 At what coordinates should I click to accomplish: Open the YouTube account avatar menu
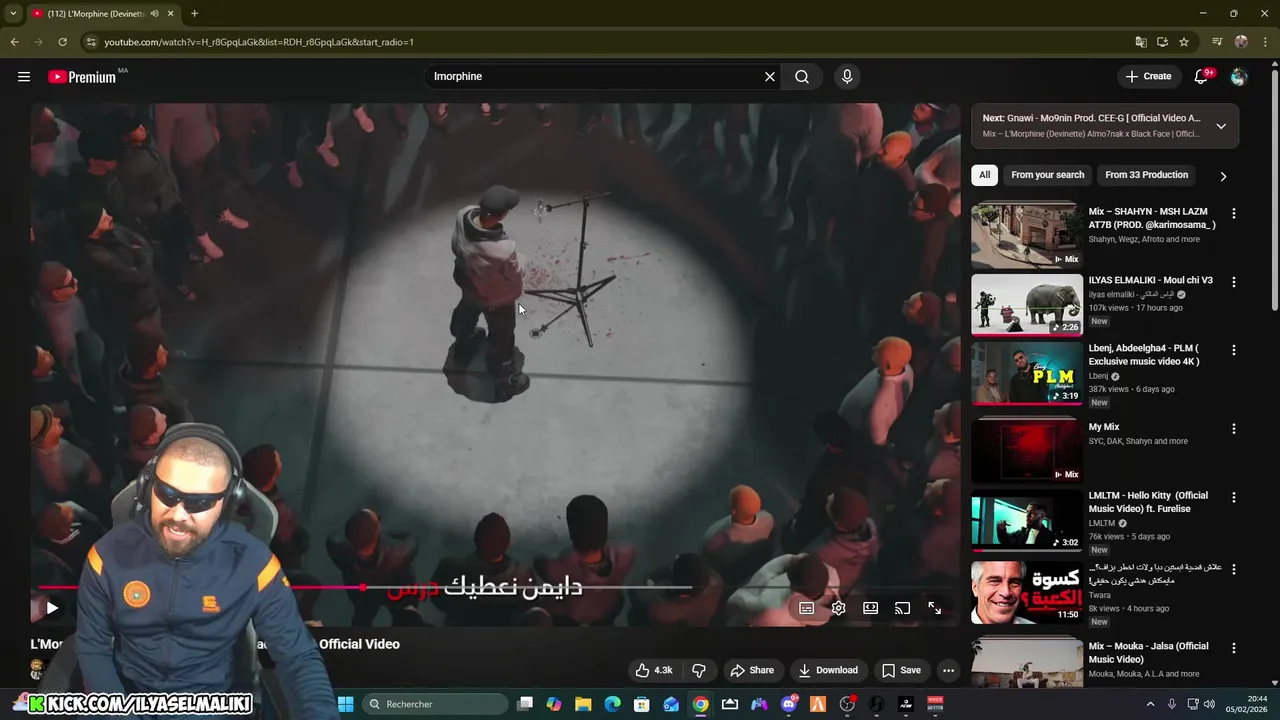[1239, 76]
